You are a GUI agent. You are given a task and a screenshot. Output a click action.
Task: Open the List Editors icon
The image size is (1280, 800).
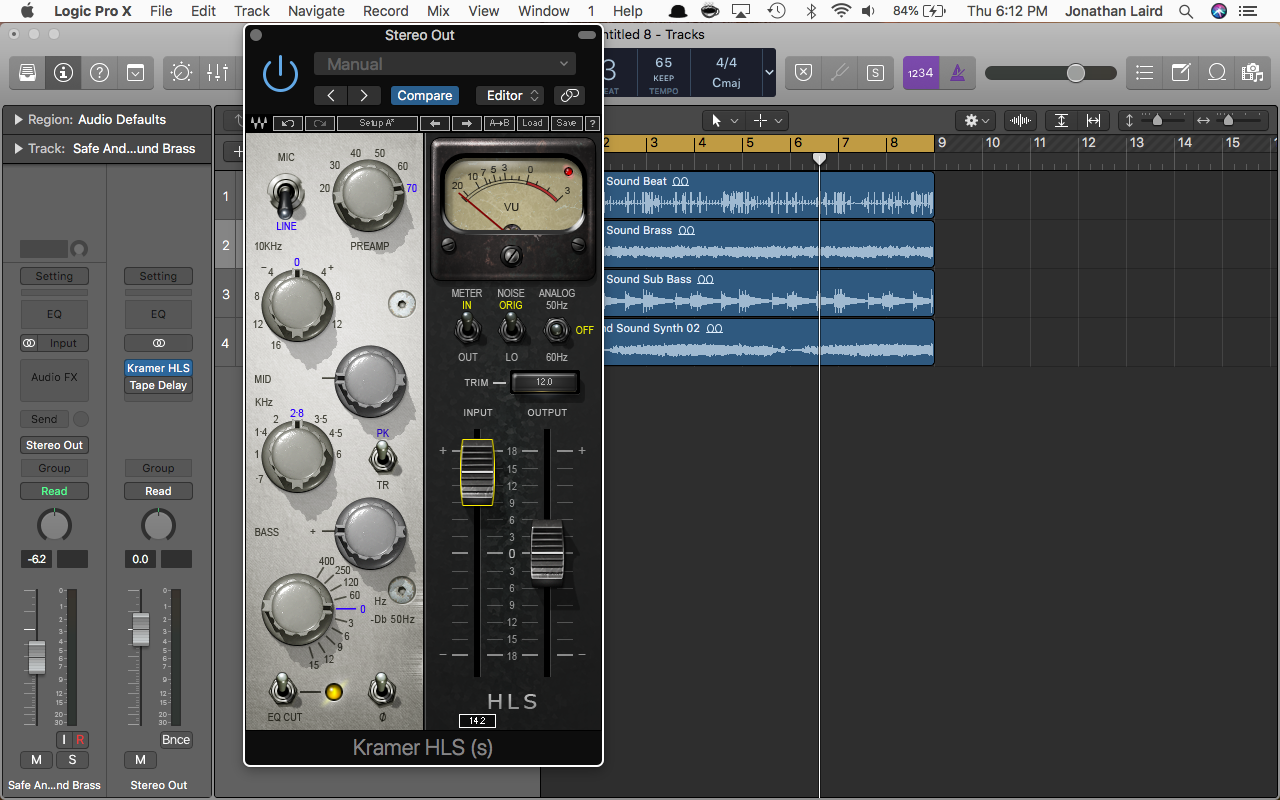(1145, 73)
